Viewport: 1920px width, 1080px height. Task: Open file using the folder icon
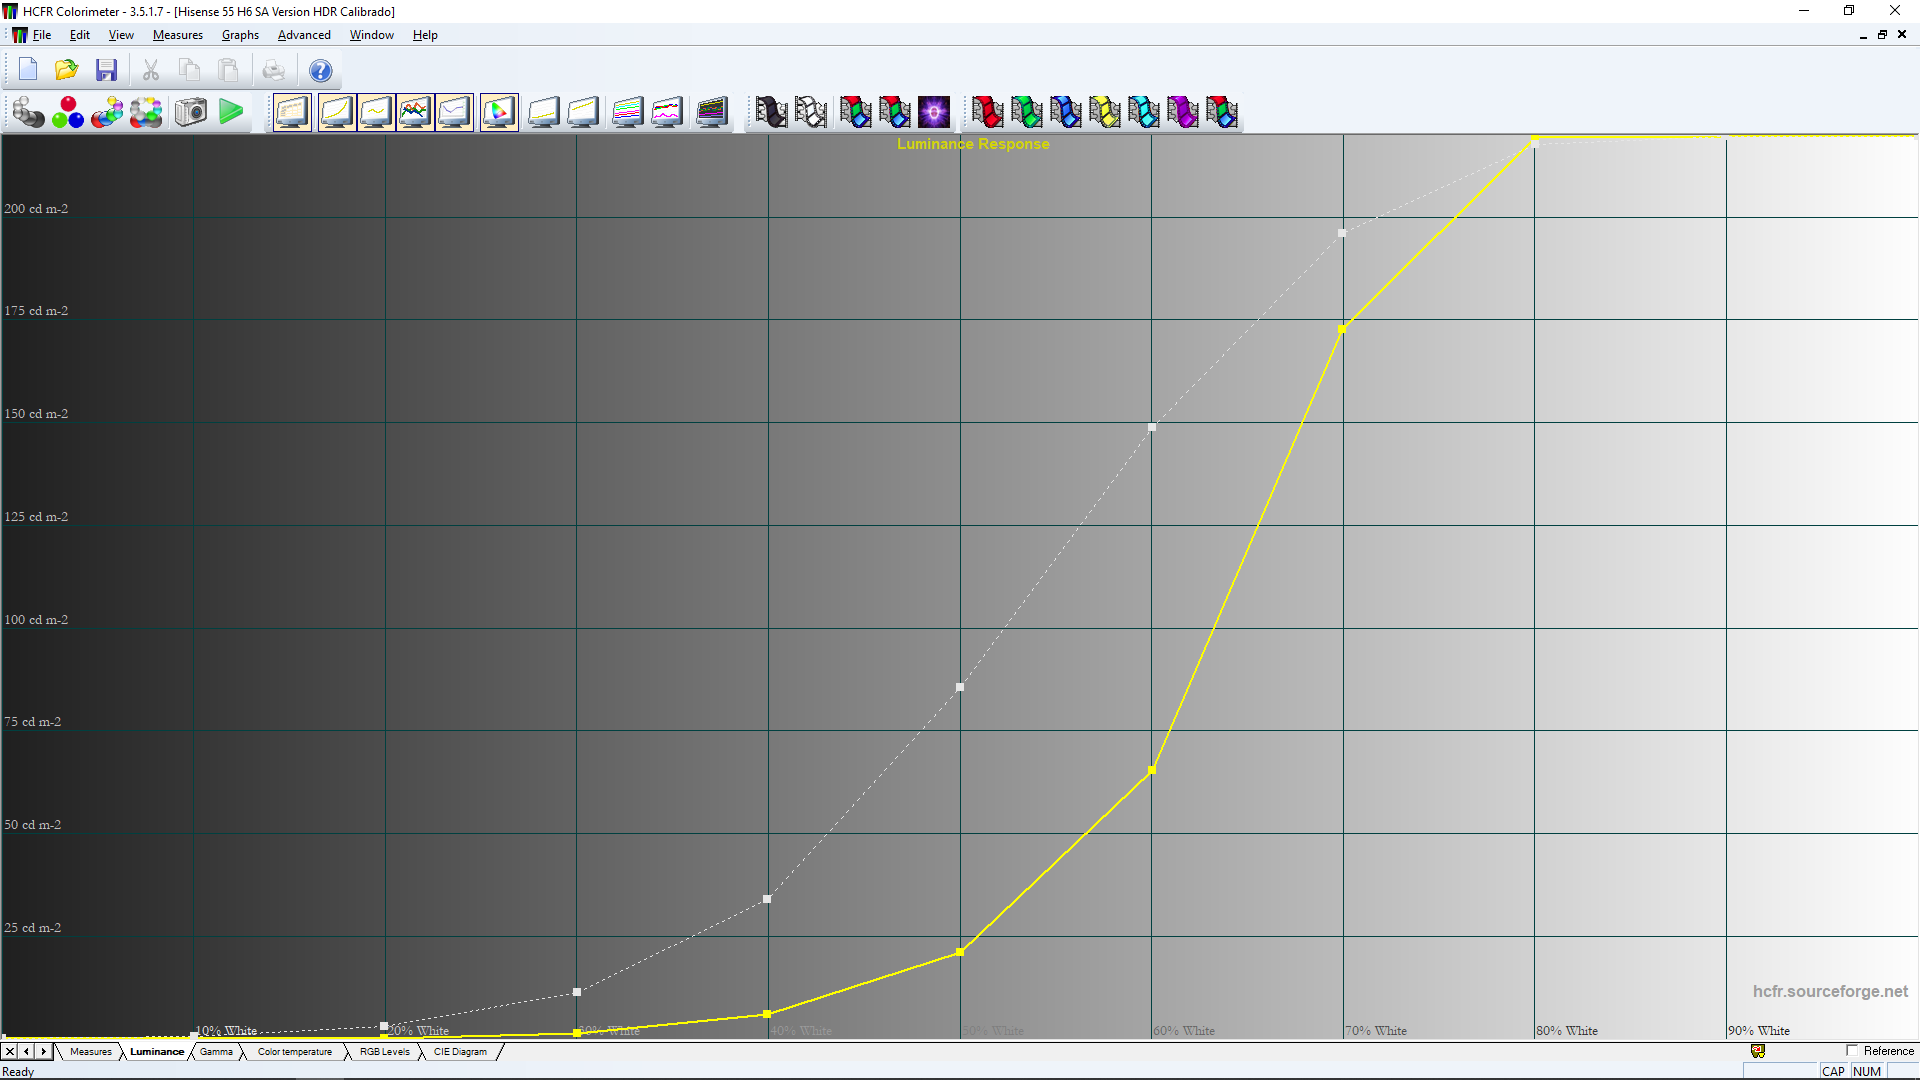66,70
